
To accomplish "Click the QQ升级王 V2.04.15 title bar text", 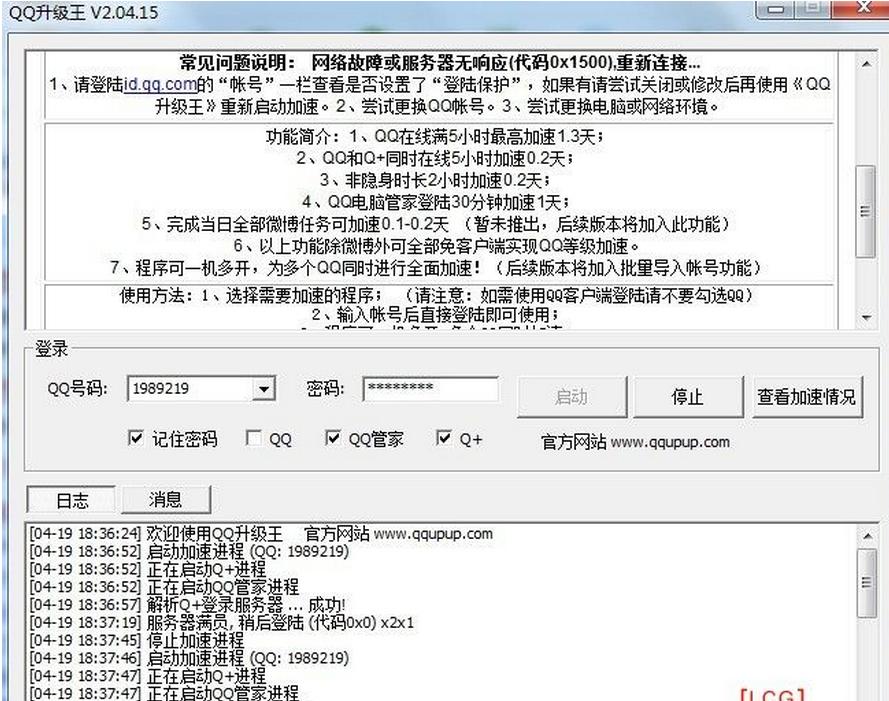I will 84,12.
